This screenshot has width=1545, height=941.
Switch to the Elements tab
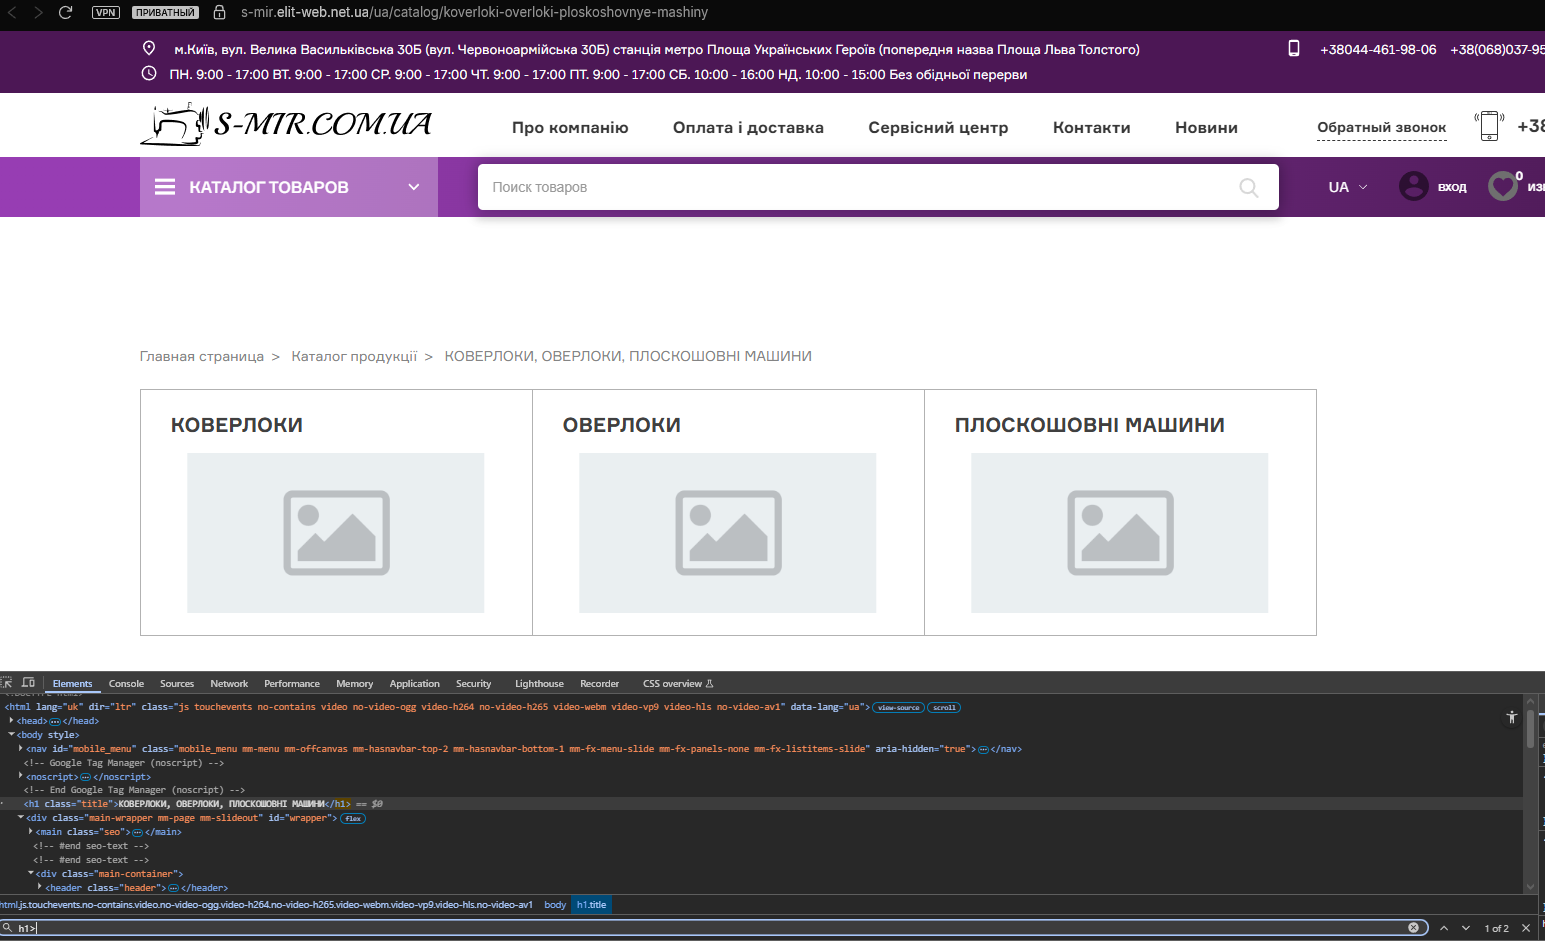click(72, 684)
